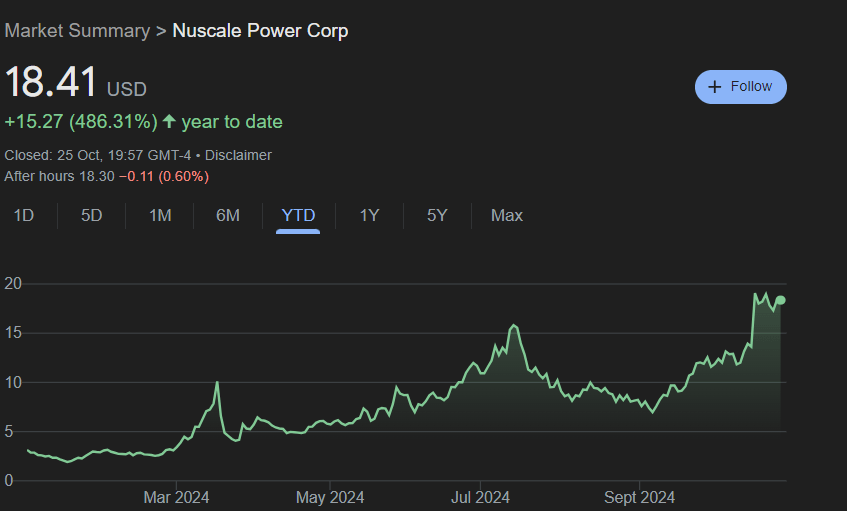Click the Nuscale Power Corp title
The image size is (847, 511).
point(260,31)
